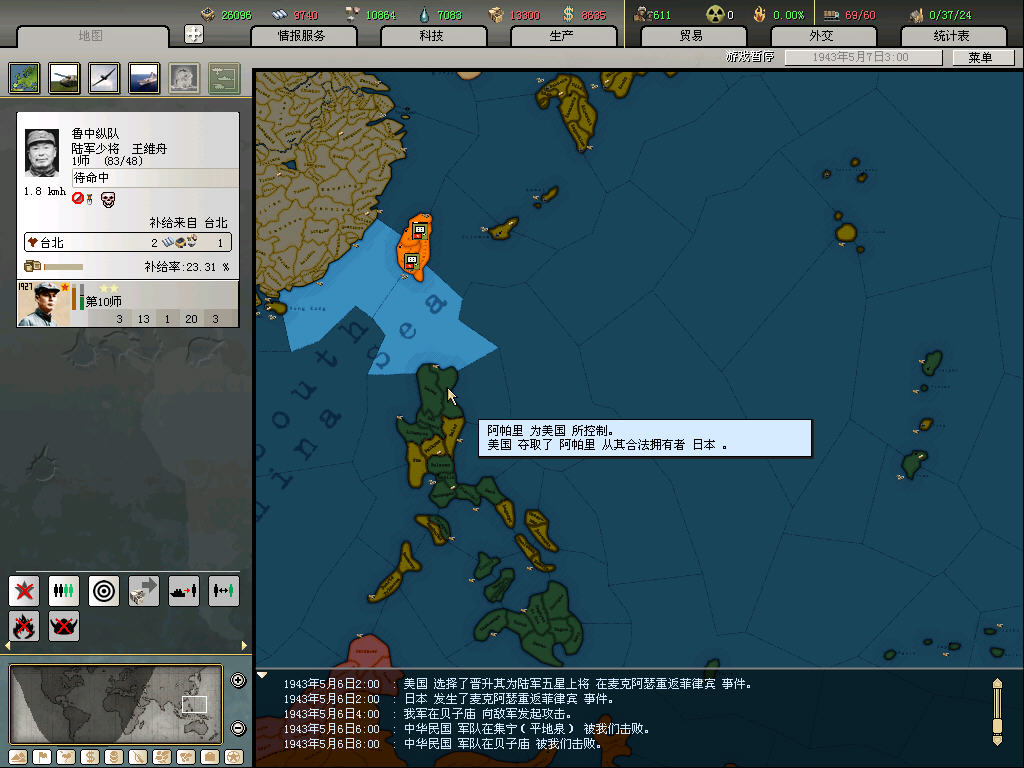Click the message log scrollbar handle

[997, 724]
